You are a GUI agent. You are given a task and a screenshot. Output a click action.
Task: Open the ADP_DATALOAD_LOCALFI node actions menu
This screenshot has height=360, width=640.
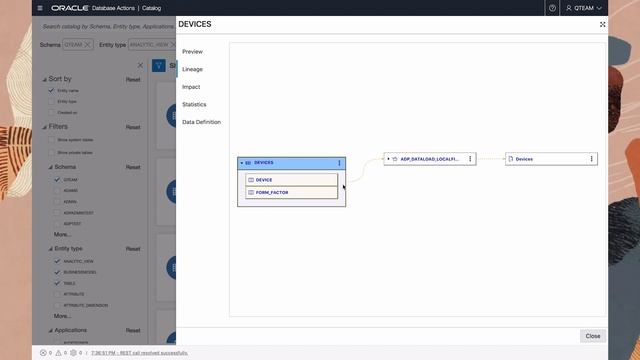point(470,159)
